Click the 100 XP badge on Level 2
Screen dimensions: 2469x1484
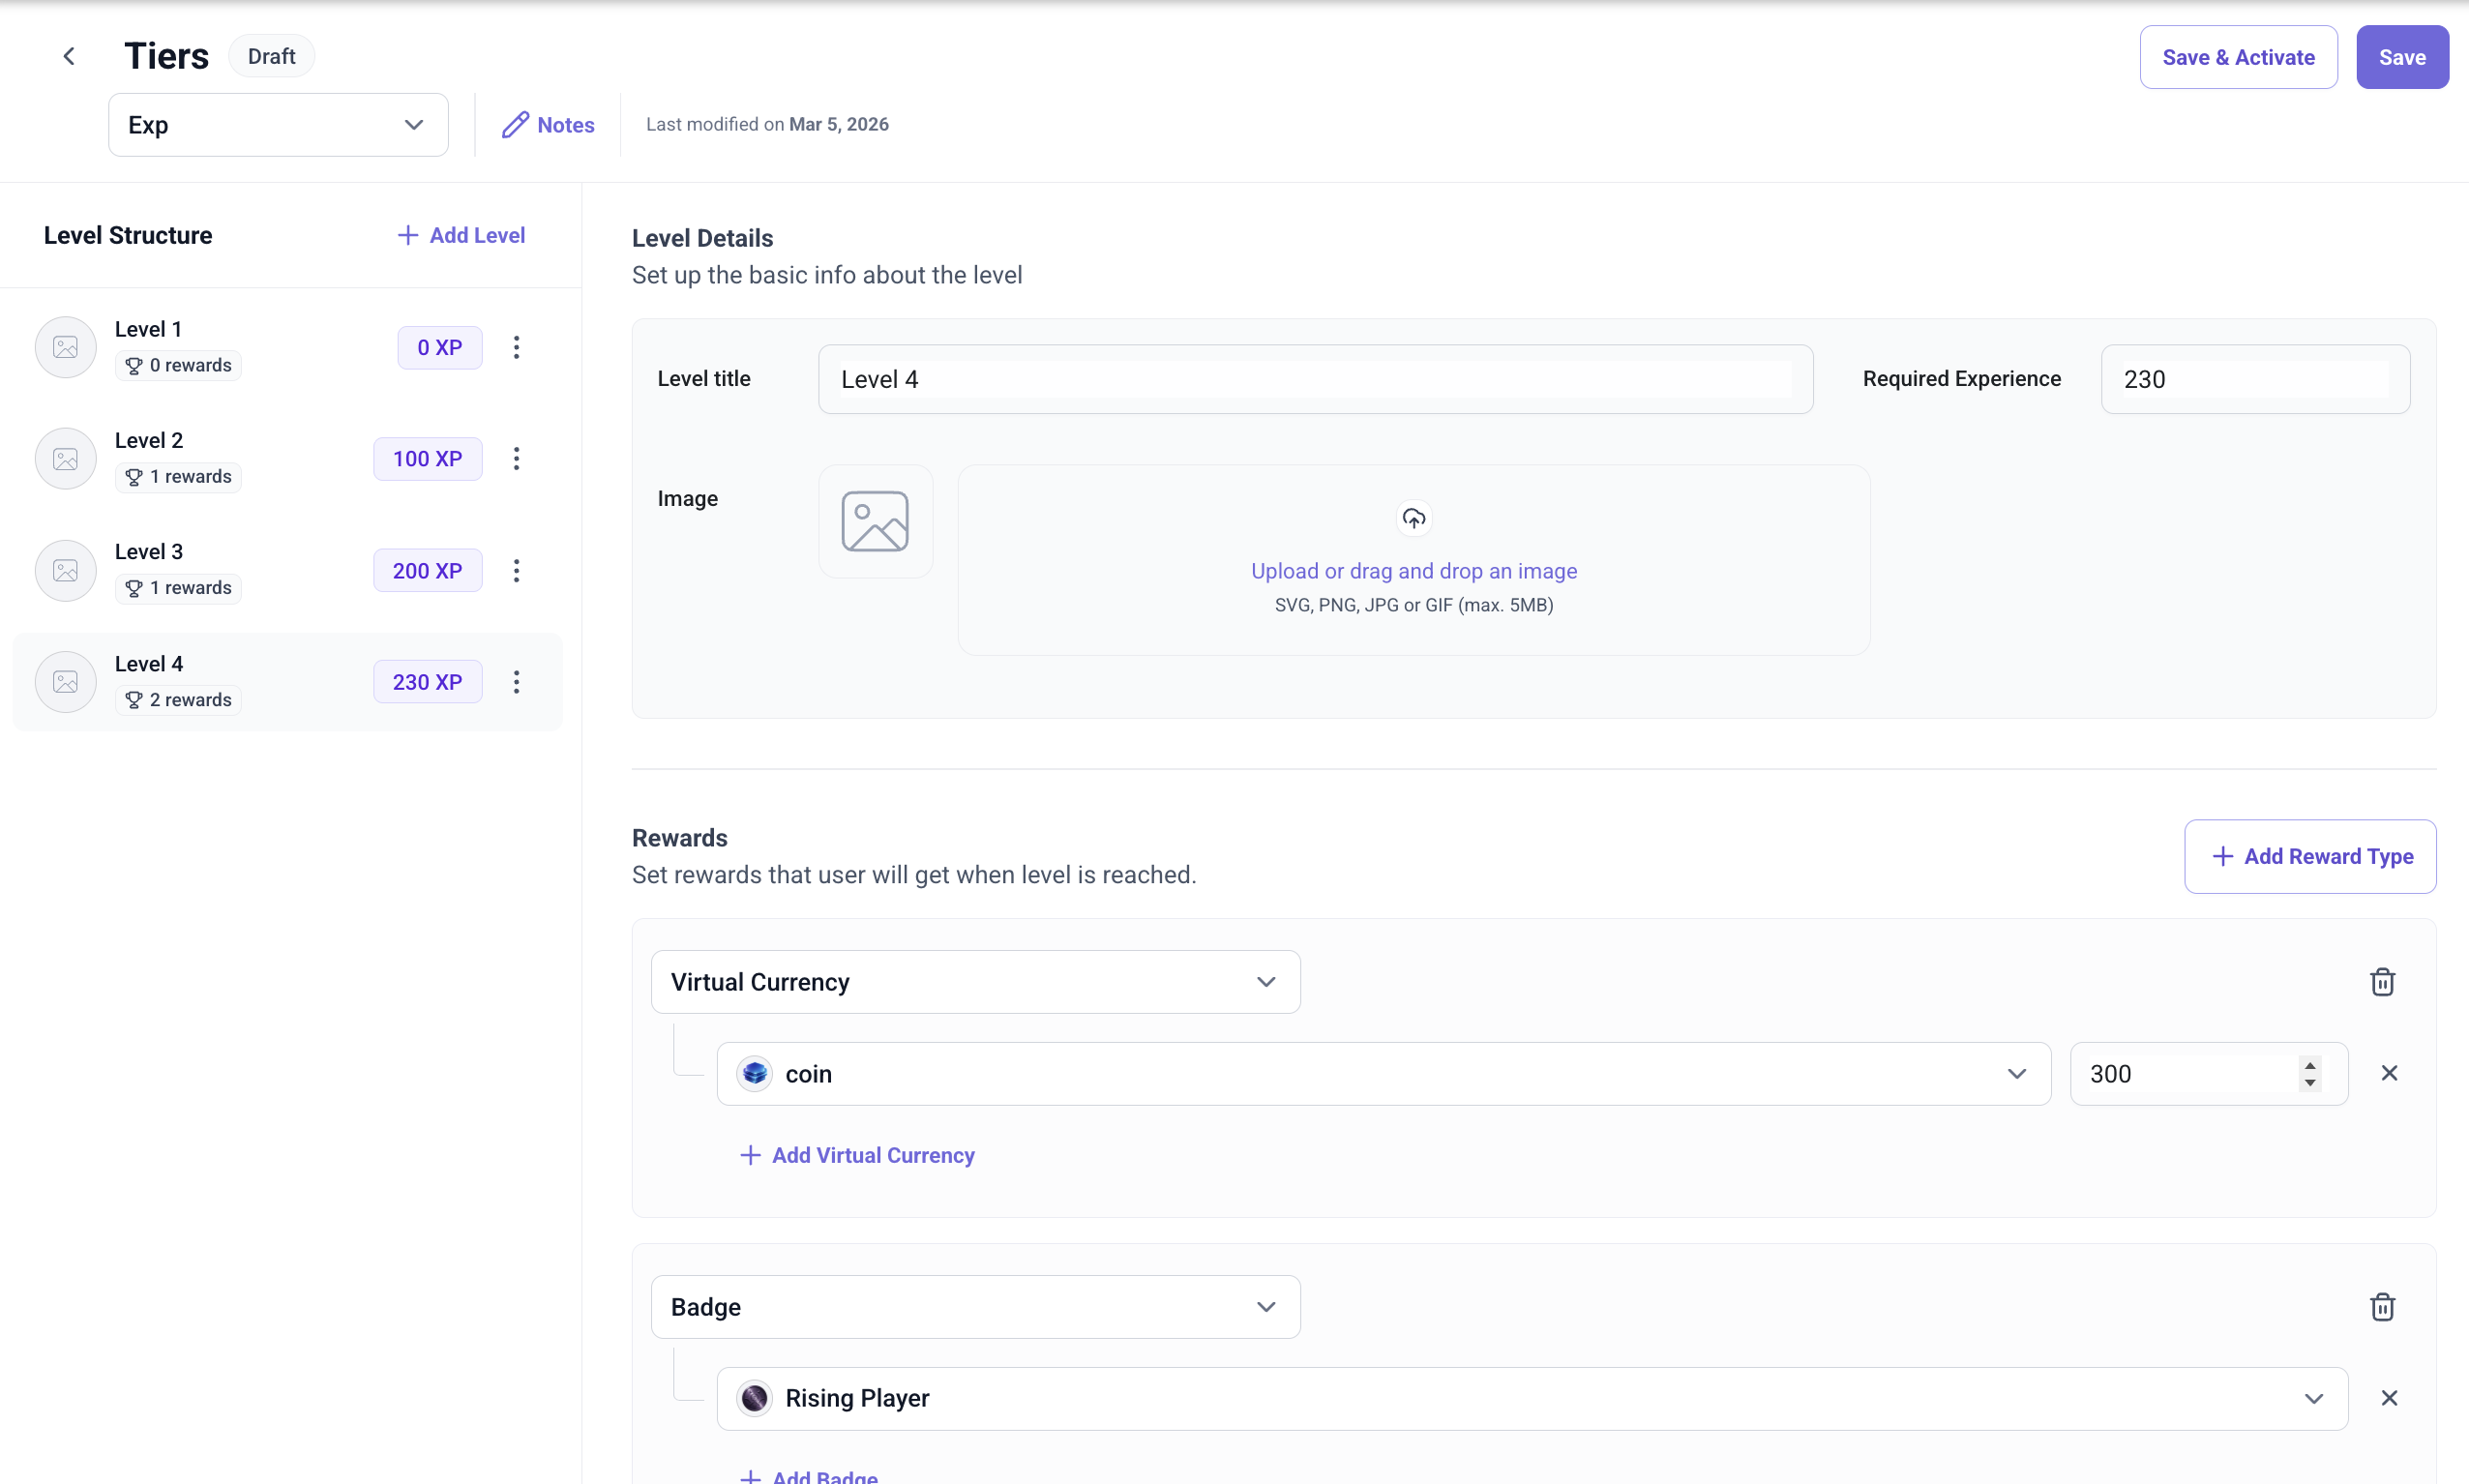point(428,458)
